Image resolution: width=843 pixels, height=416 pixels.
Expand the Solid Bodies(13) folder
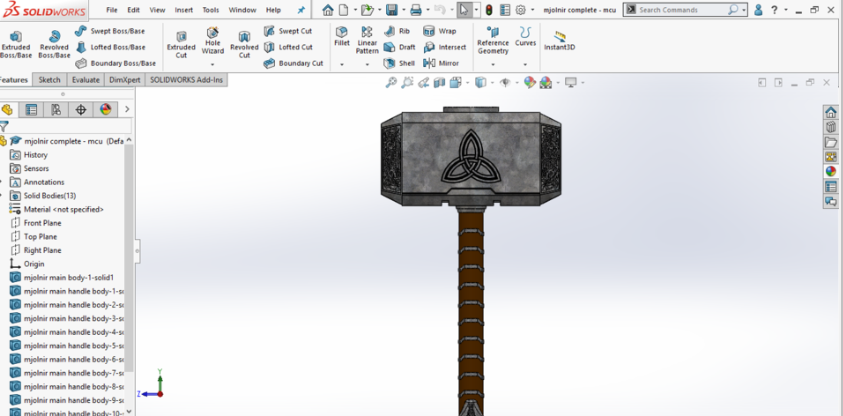(1, 196)
